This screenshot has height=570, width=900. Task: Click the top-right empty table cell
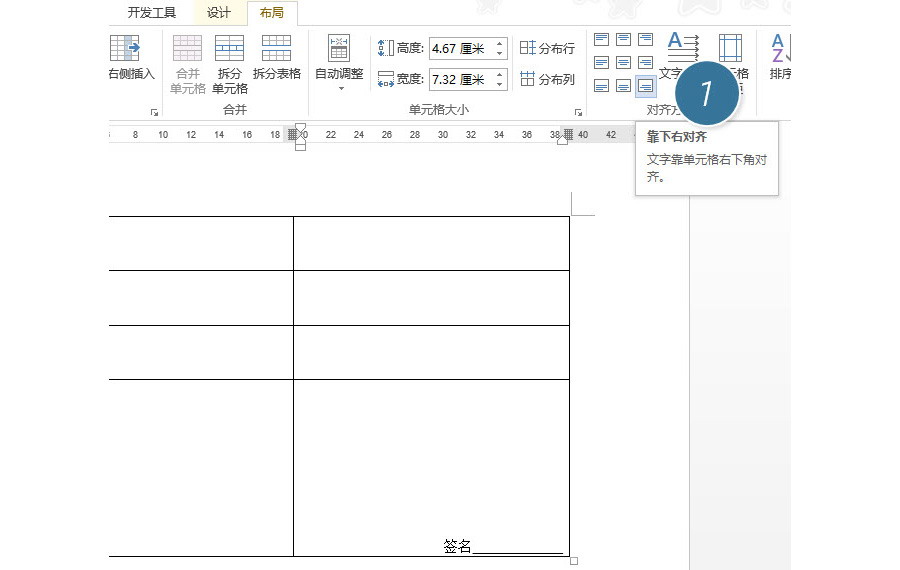coord(431,243)
